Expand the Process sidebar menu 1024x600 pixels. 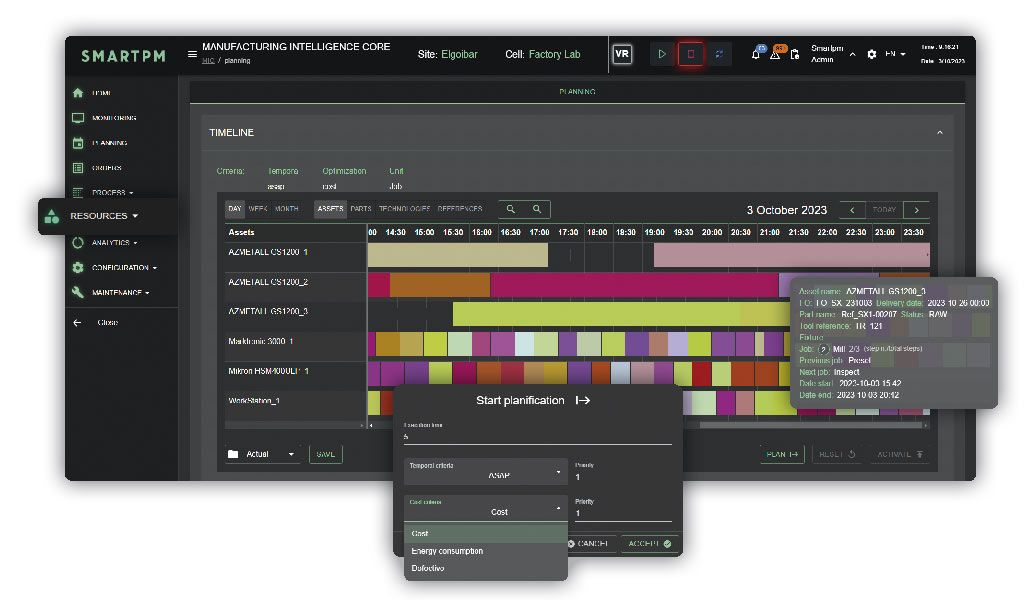pyautogui.click(x=104, y=193)
